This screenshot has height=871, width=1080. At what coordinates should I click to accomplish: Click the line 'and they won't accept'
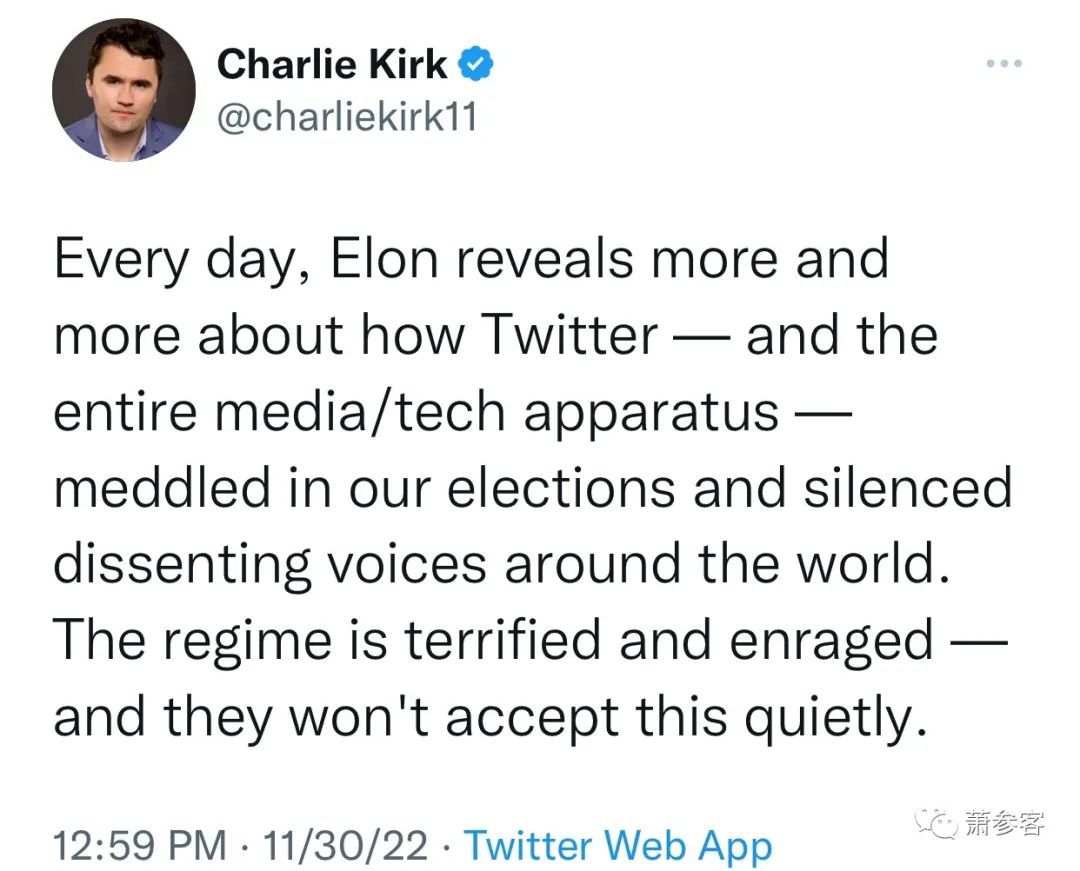click(490, 717)
